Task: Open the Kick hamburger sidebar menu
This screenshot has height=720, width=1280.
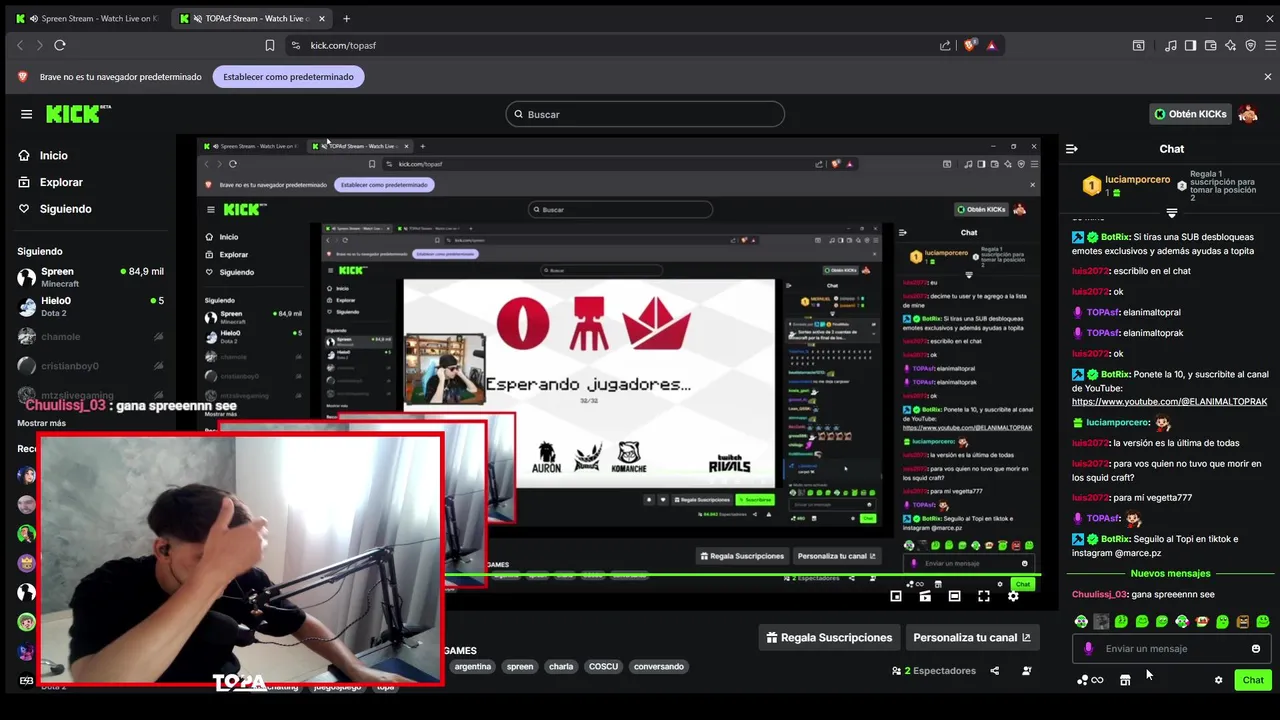Action: tap(26, 114)
